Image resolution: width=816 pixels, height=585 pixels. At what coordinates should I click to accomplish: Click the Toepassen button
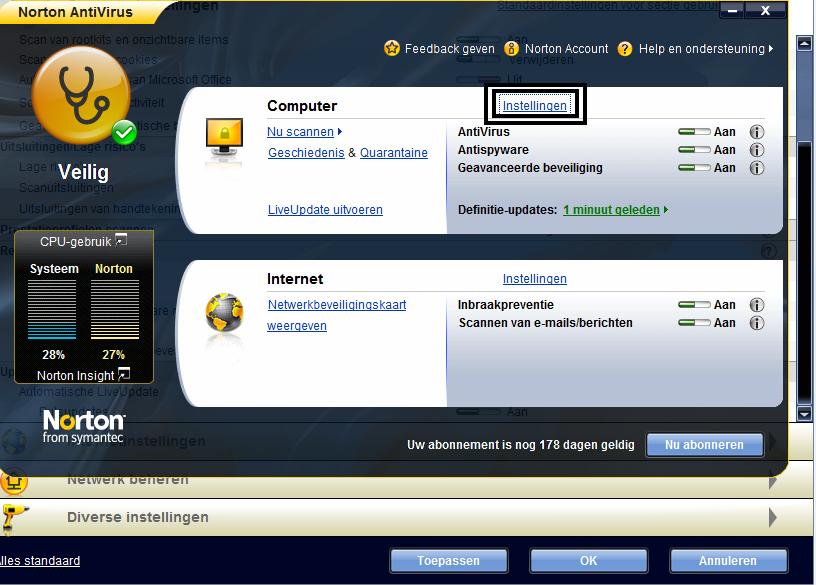coord(449,561)
